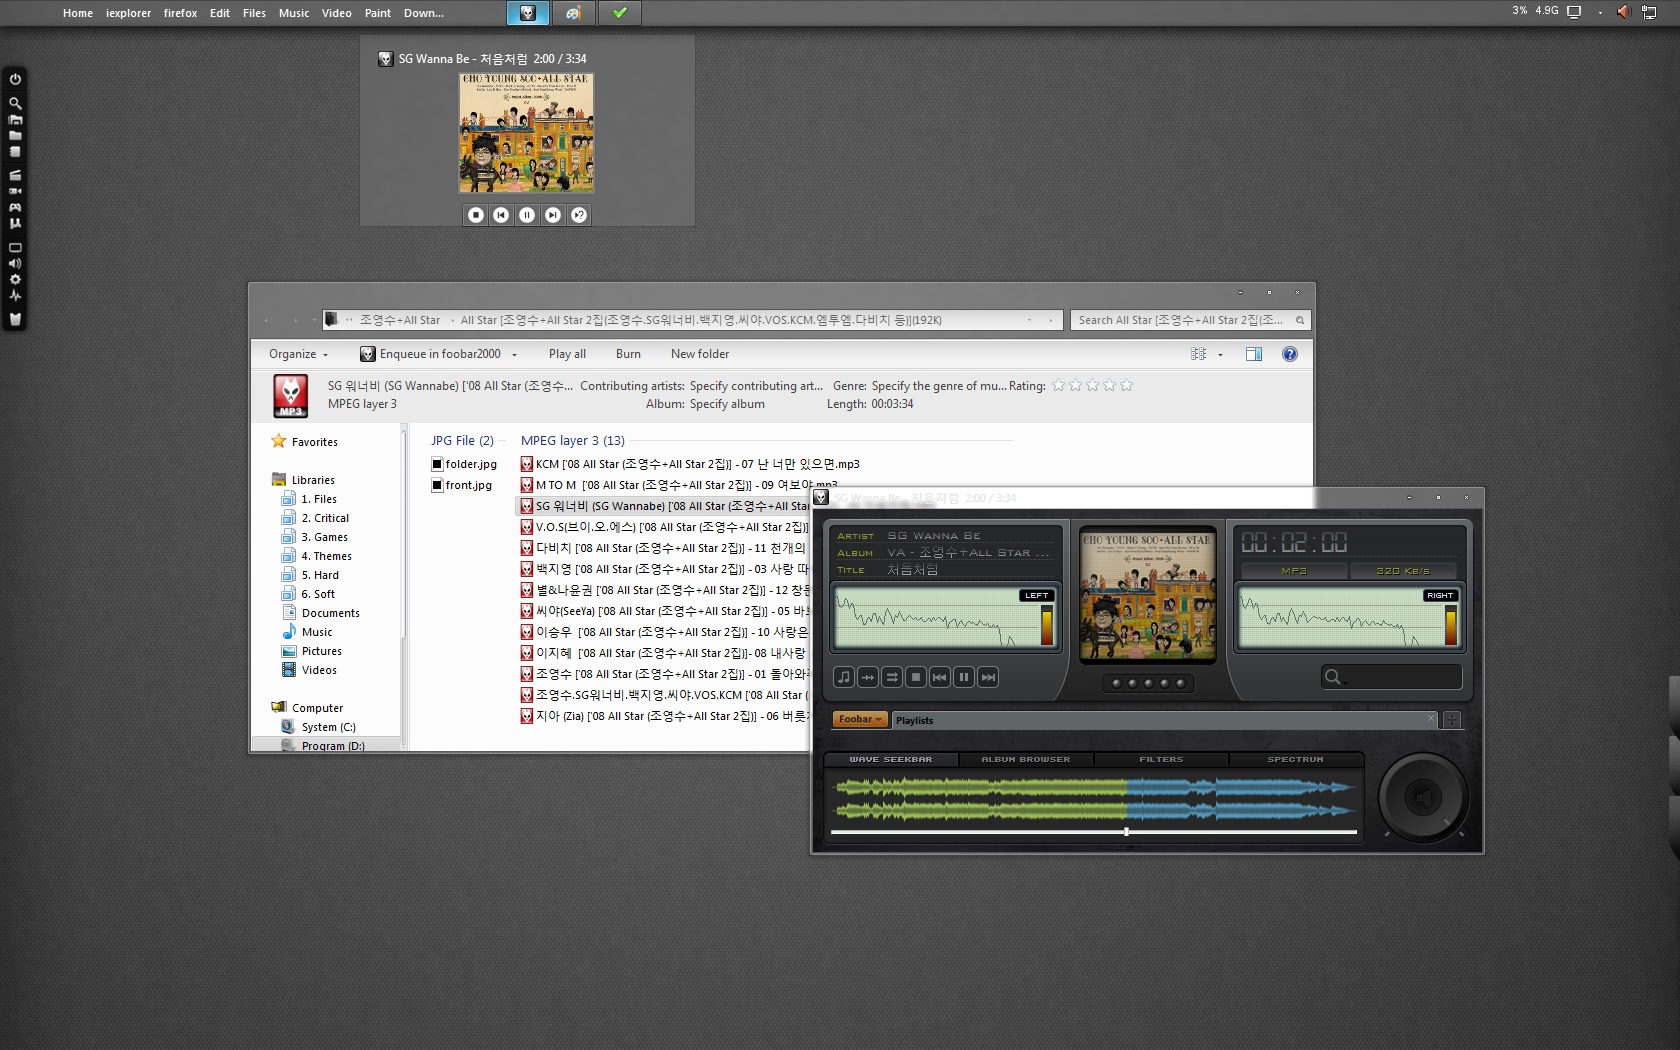
Task: Click recycle bin icon in left dock
Action: 15,319
